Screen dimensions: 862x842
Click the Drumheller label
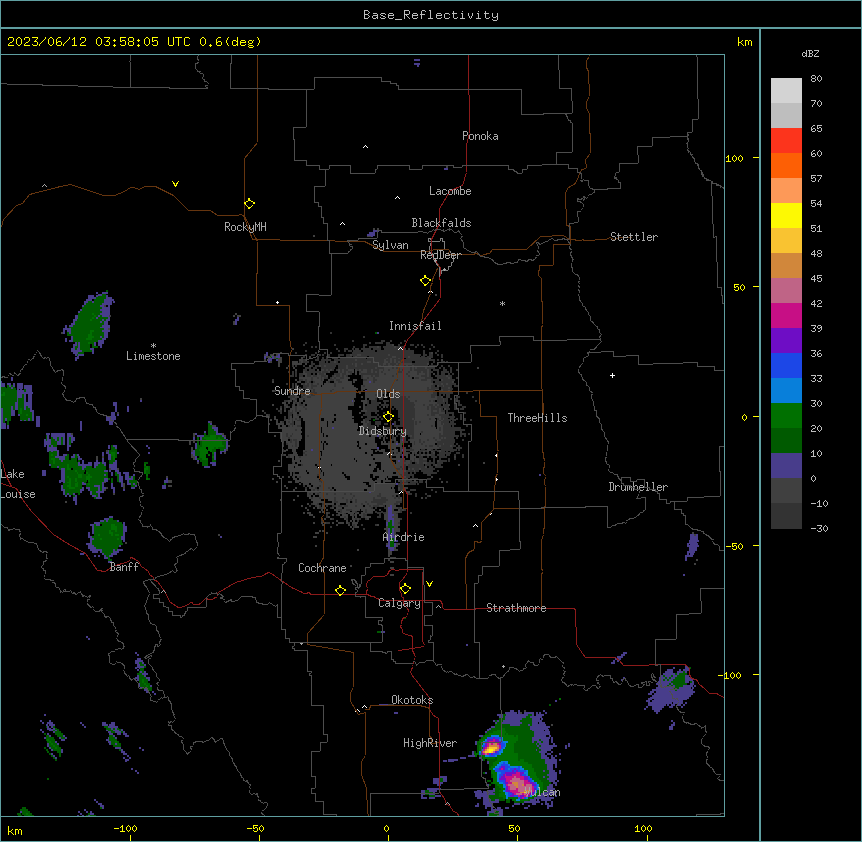[x=638, y=487]
